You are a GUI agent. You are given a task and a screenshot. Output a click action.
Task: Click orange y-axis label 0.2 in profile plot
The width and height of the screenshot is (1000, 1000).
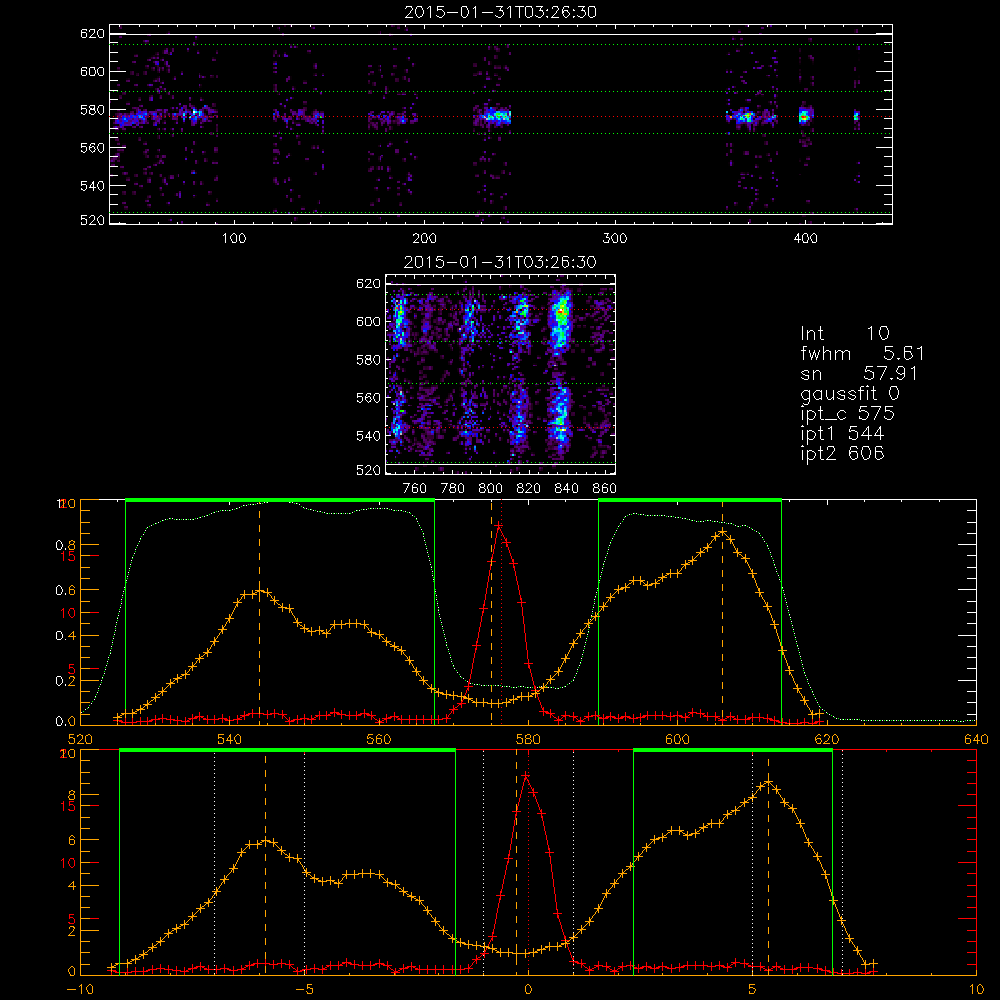(x=66, y=680)
